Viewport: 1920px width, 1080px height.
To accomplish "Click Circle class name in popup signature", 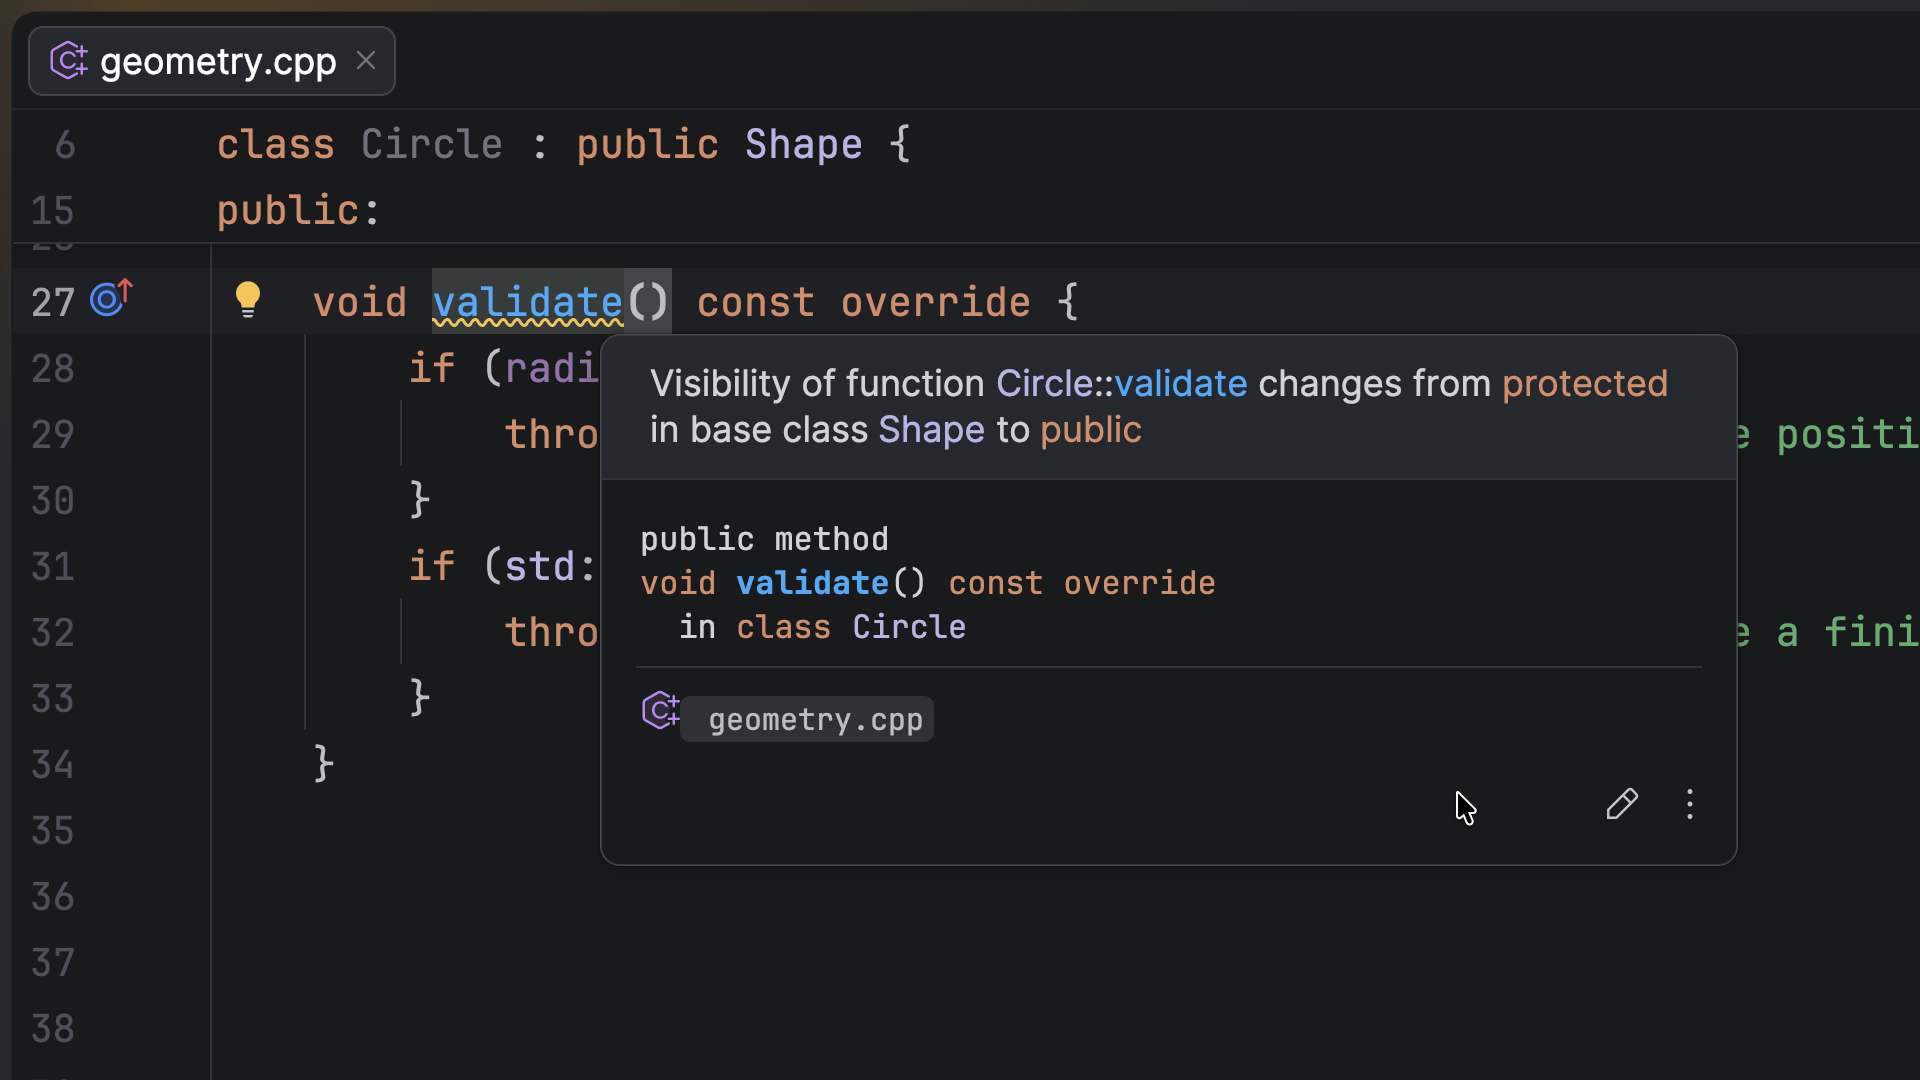I will pos(908,627).
